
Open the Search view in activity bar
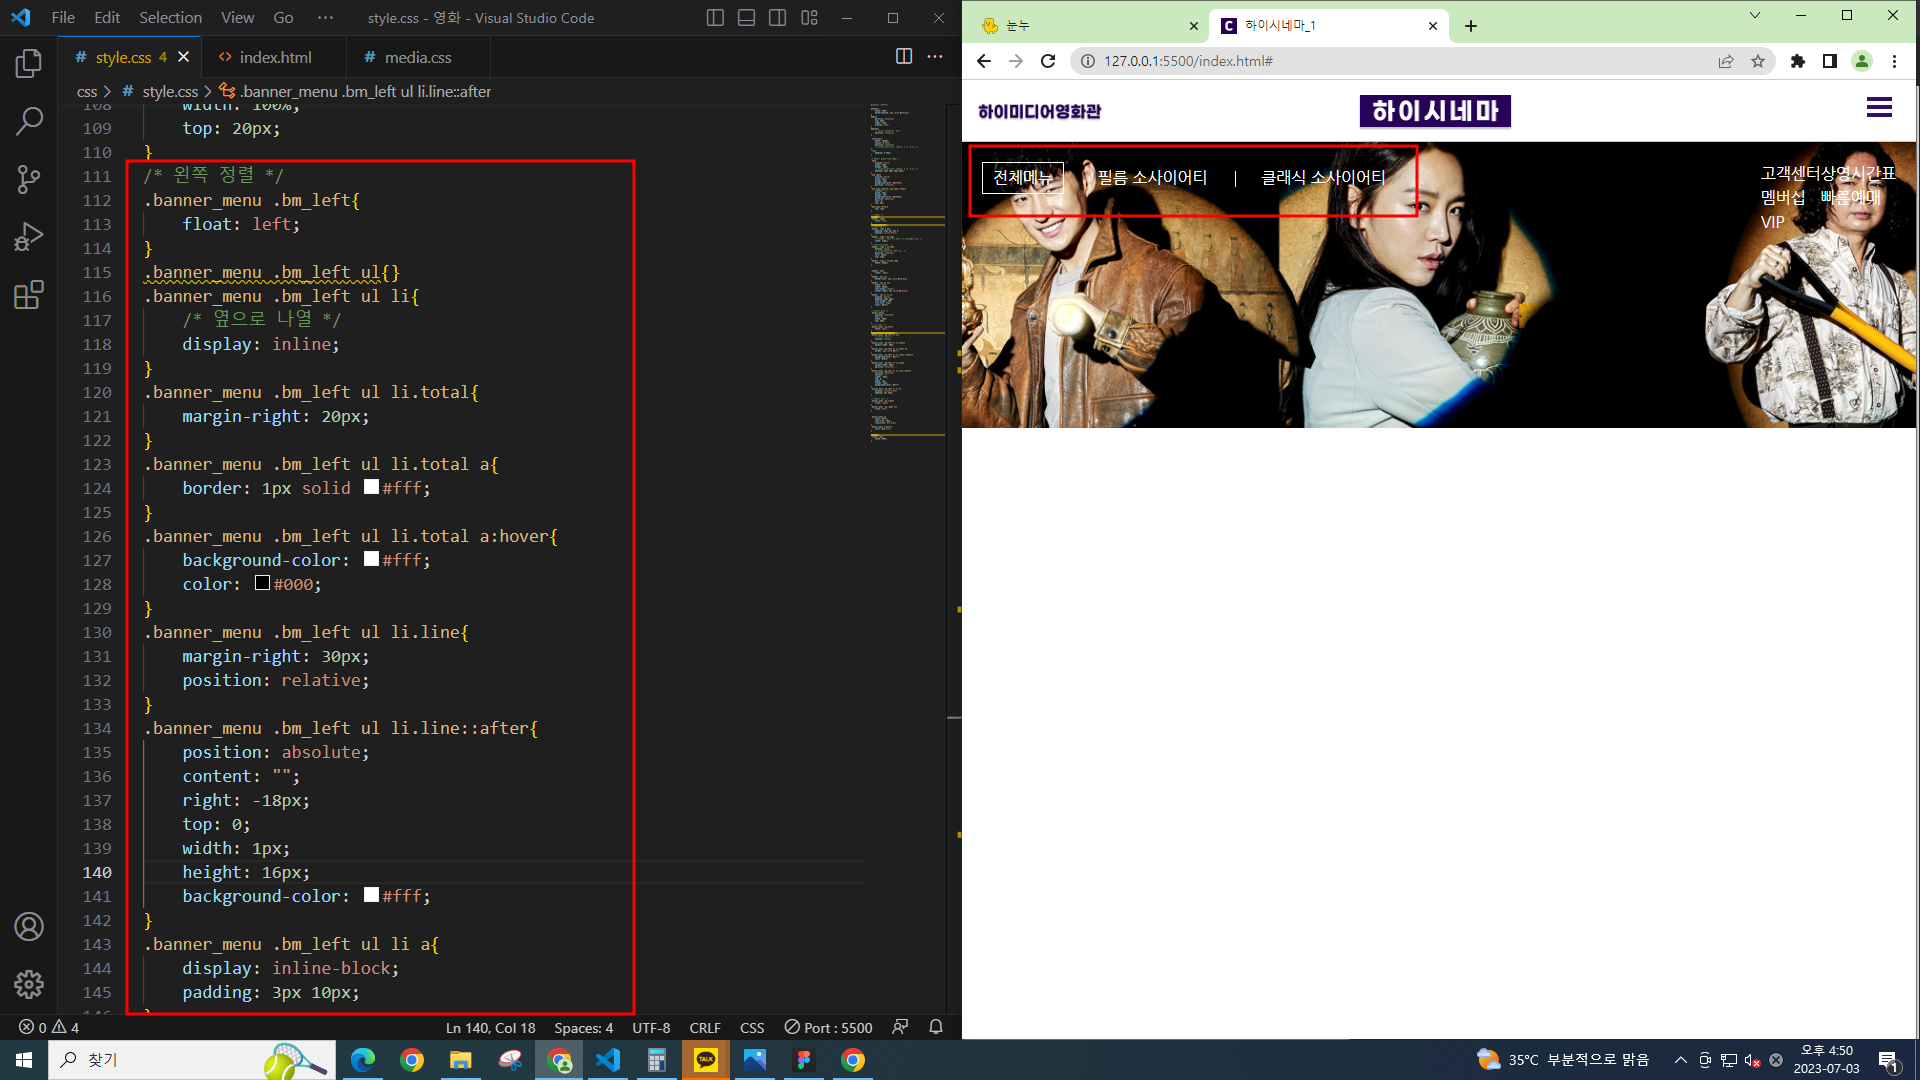coord(29,122)
